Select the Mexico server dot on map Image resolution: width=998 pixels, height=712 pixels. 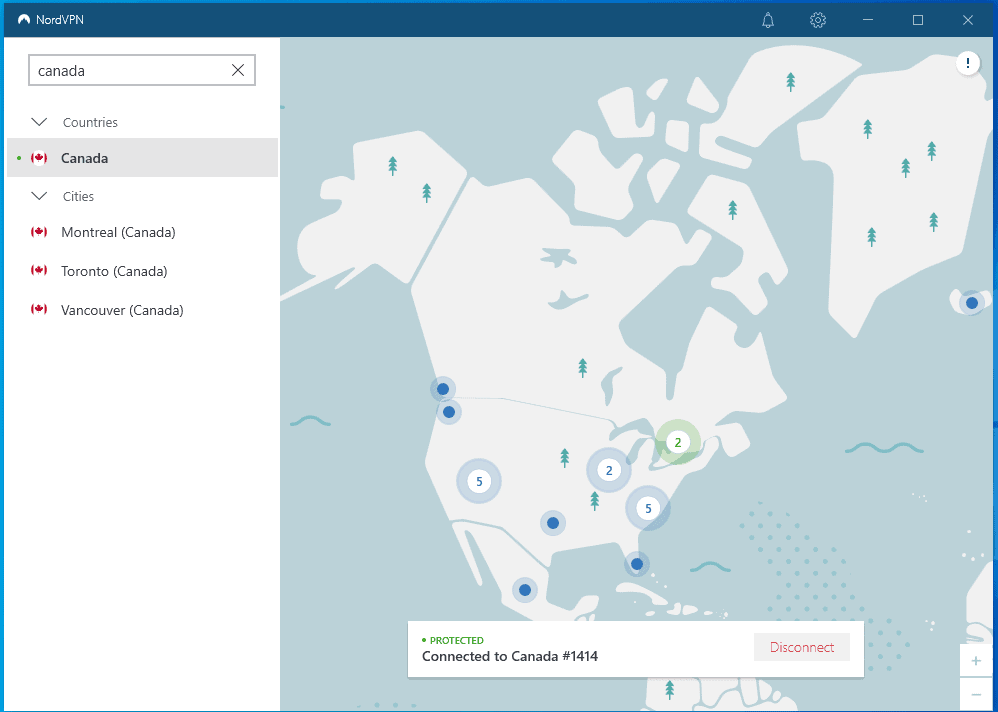[x=525, y=590]
